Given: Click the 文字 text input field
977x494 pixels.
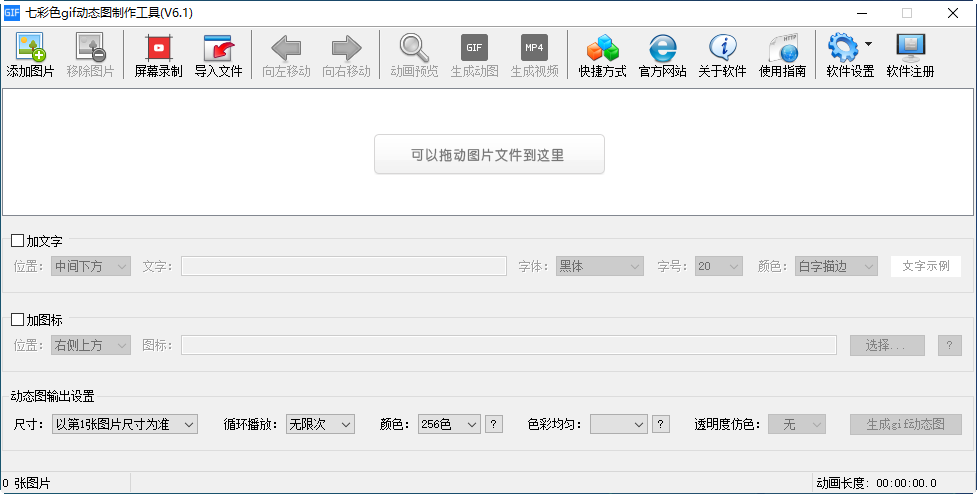Looking at the screenshot, I should 344,266.
